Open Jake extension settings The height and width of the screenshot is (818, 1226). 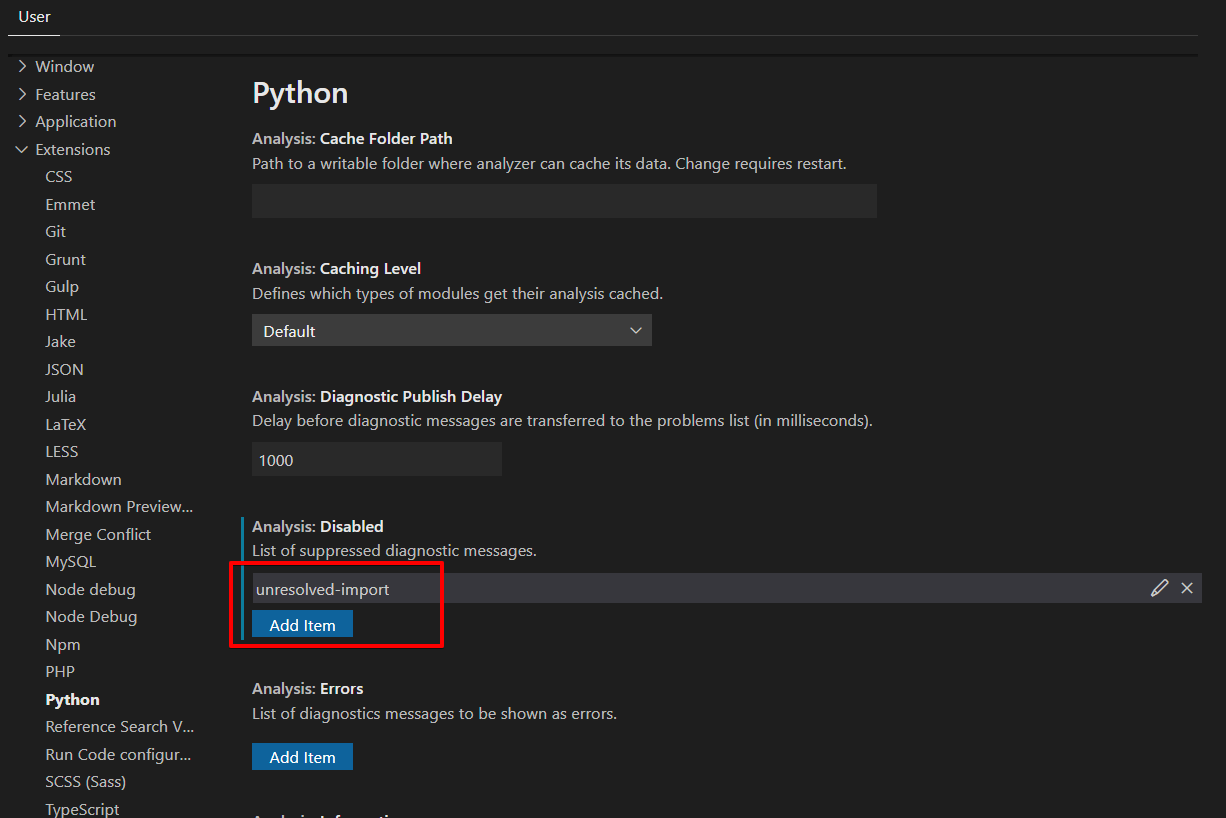pyautogui.click(x=60, y=342)
